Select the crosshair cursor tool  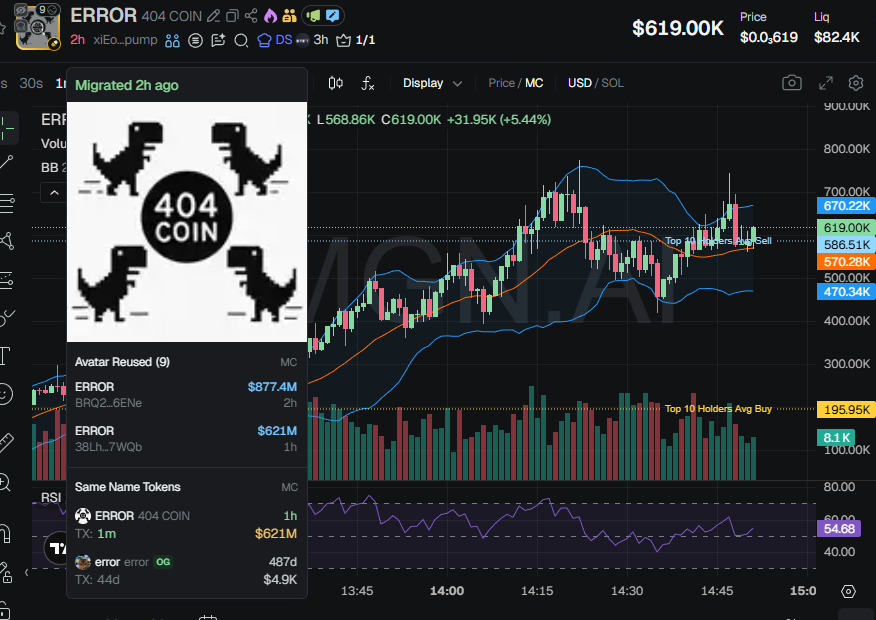[x=7, y=128]
